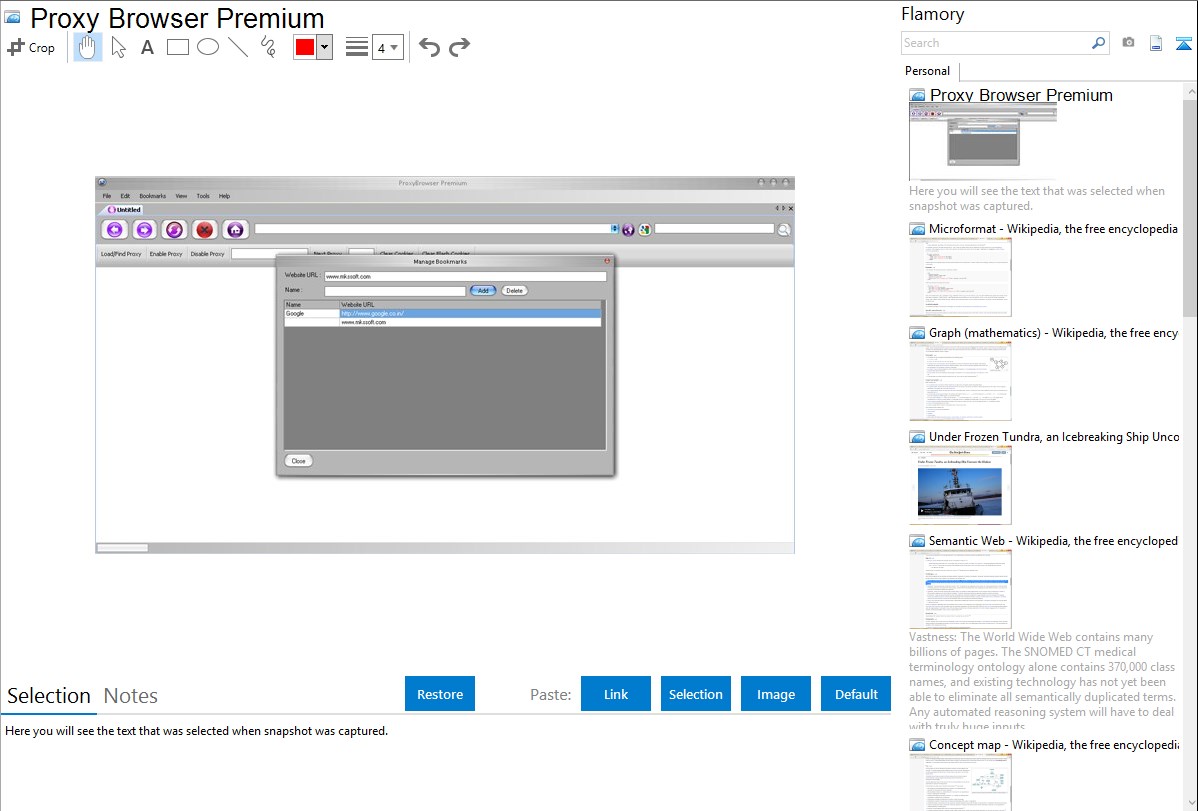Click the icon beside the Microformat title

(918, 229)
